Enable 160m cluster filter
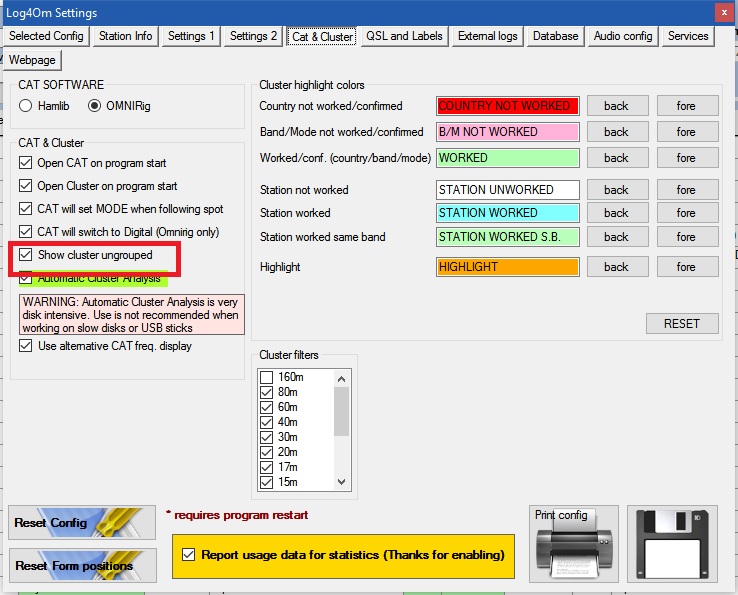The image size is (738, 595). point(266,377)
